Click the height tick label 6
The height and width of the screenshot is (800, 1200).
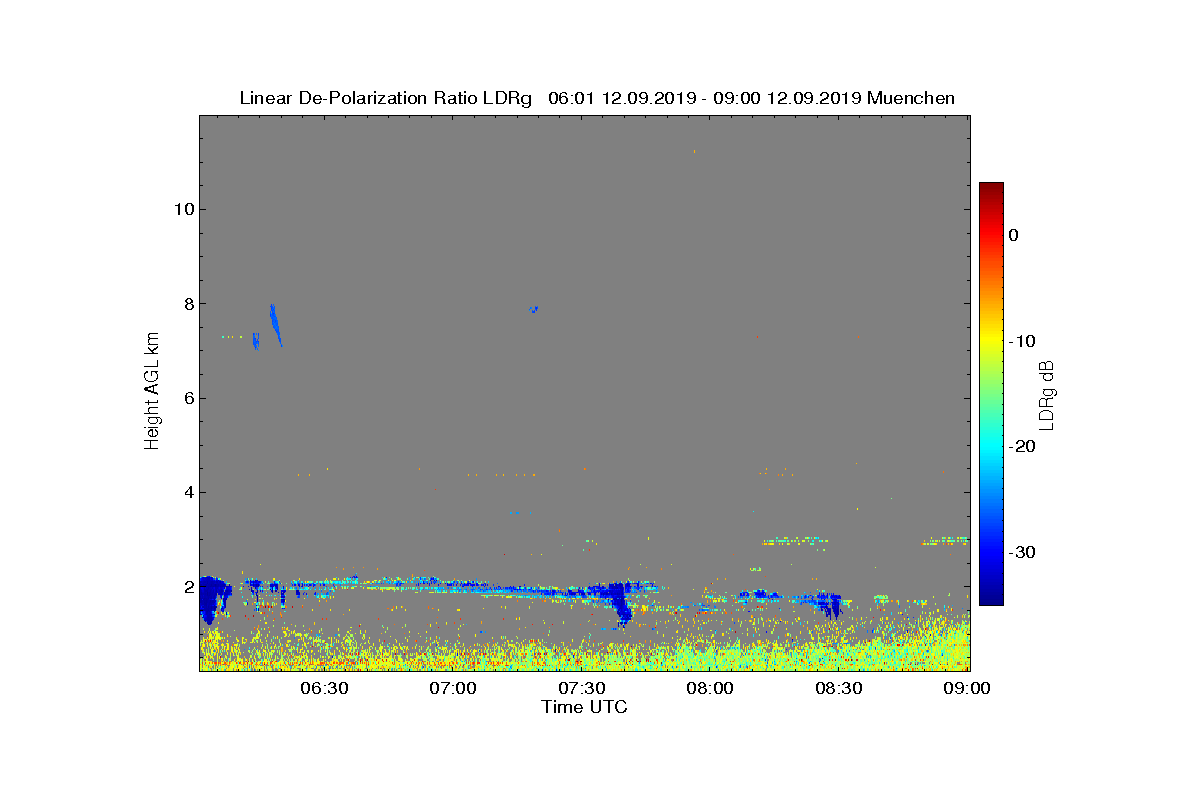(188, 398)
